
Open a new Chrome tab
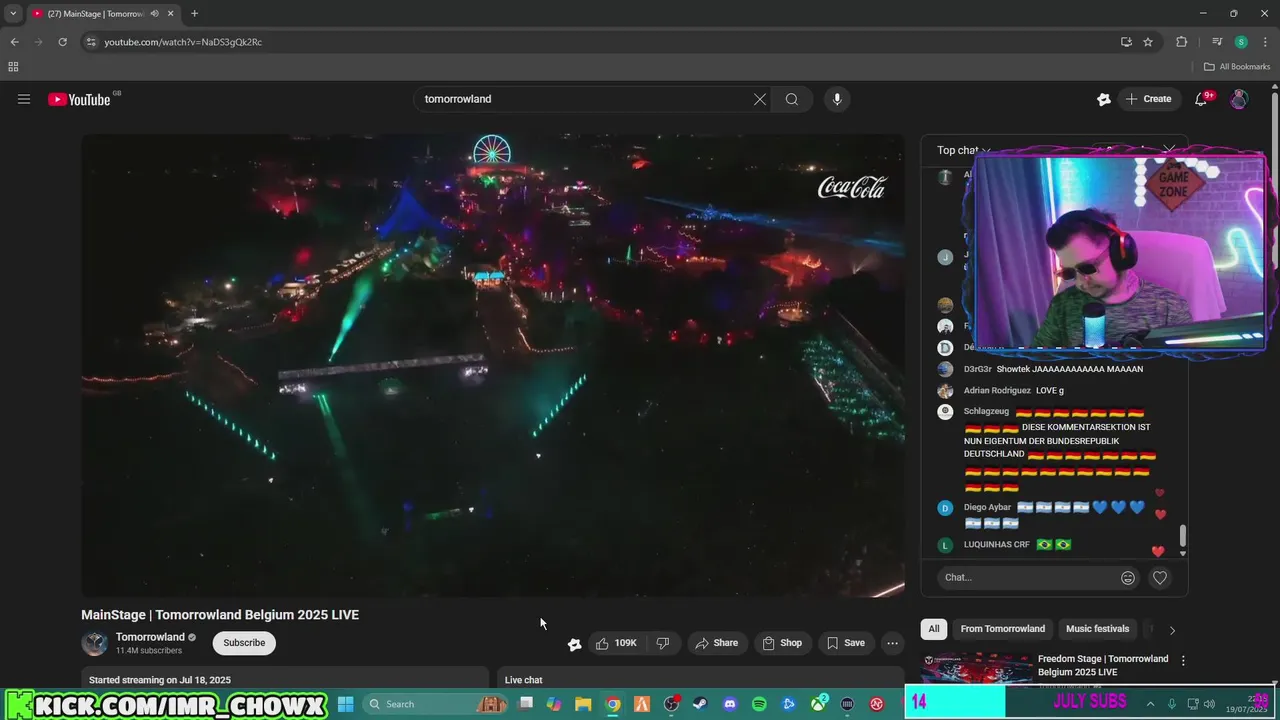194,14
